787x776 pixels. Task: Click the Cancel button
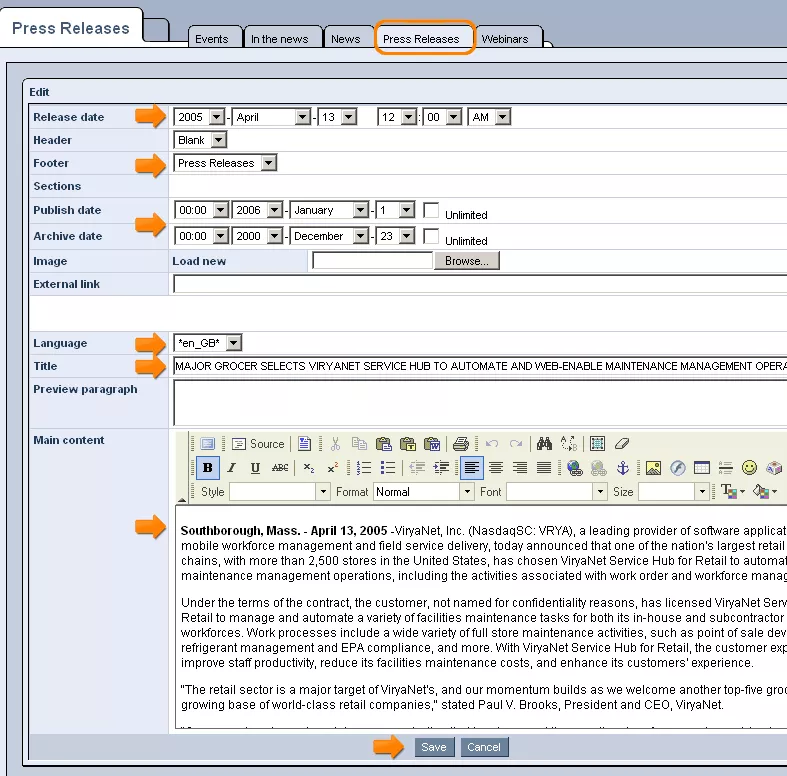pos(484,747)
